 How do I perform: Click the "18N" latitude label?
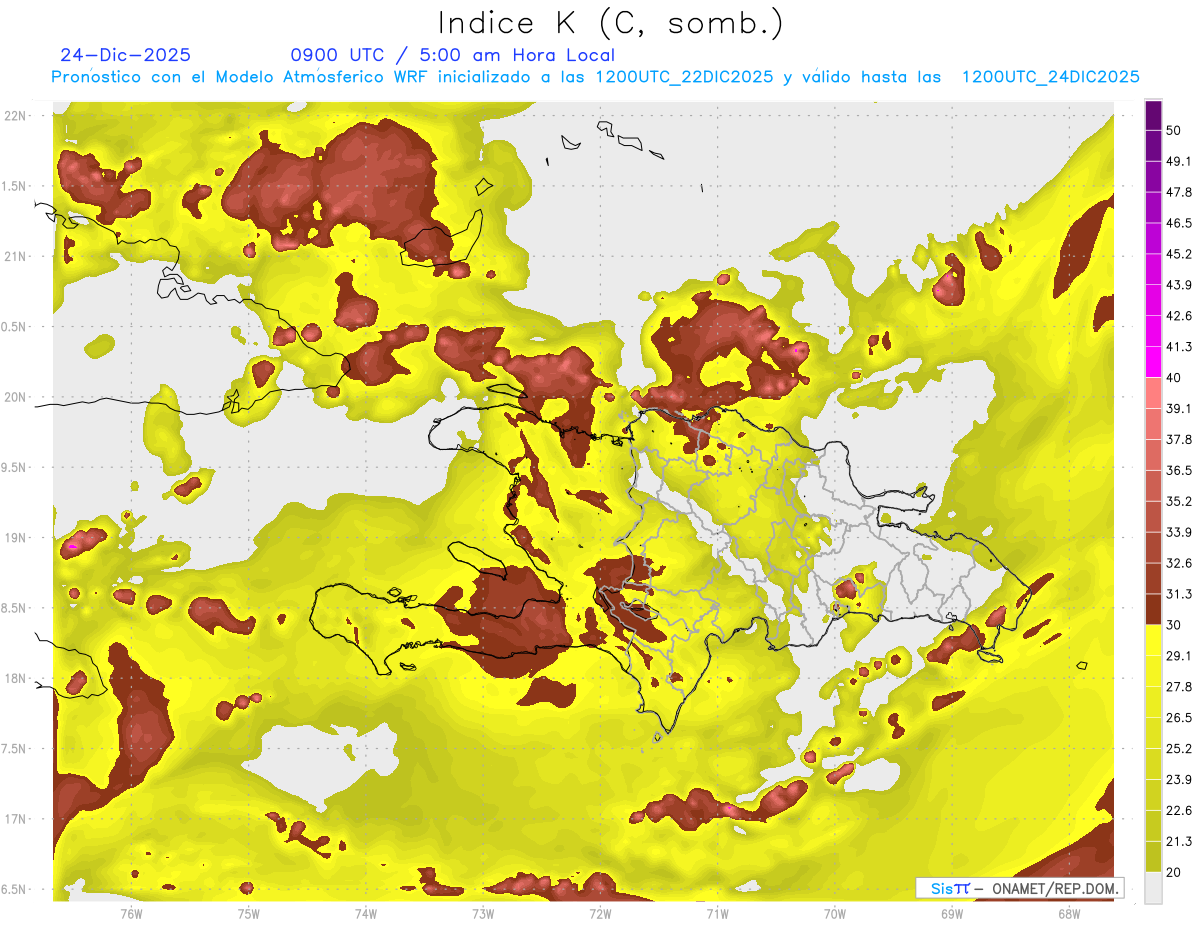coord(15,679)
